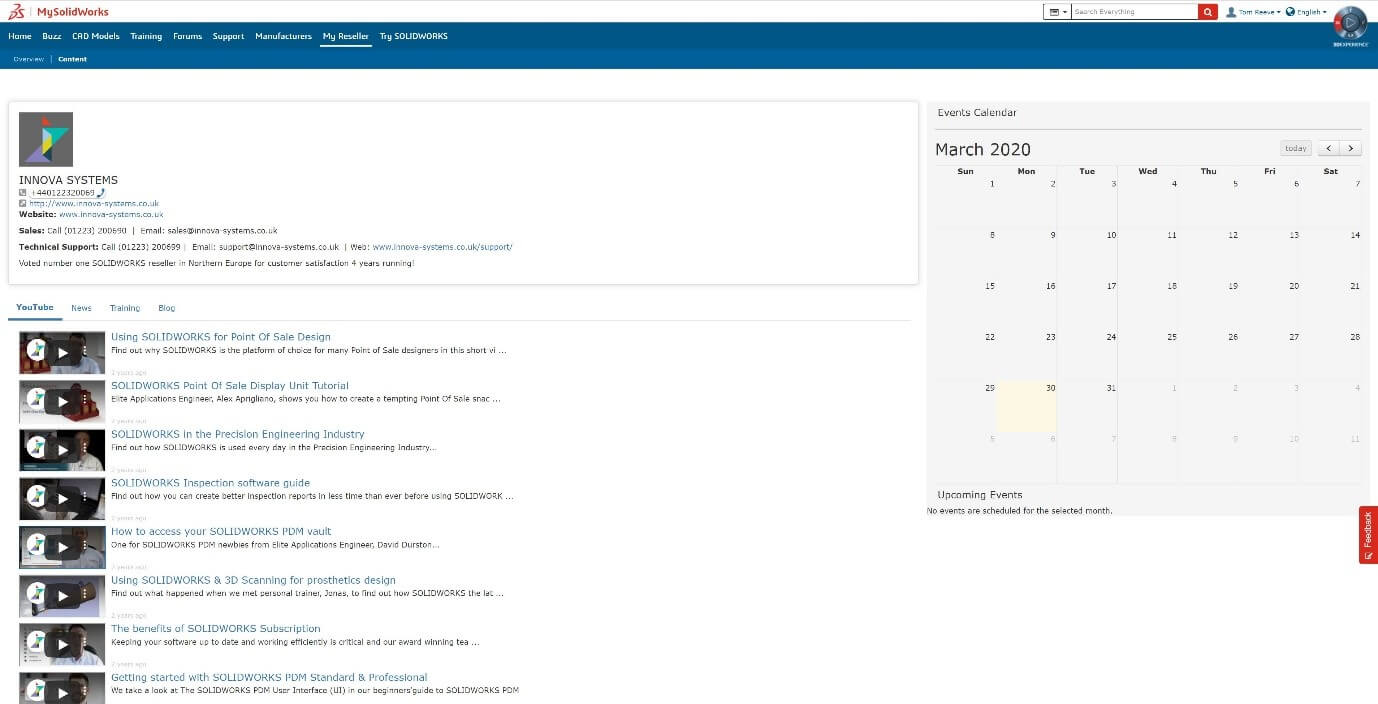Screen dimensions: 1378x704
Task: Open the search category dropdown
Action: coord(1057,12)
